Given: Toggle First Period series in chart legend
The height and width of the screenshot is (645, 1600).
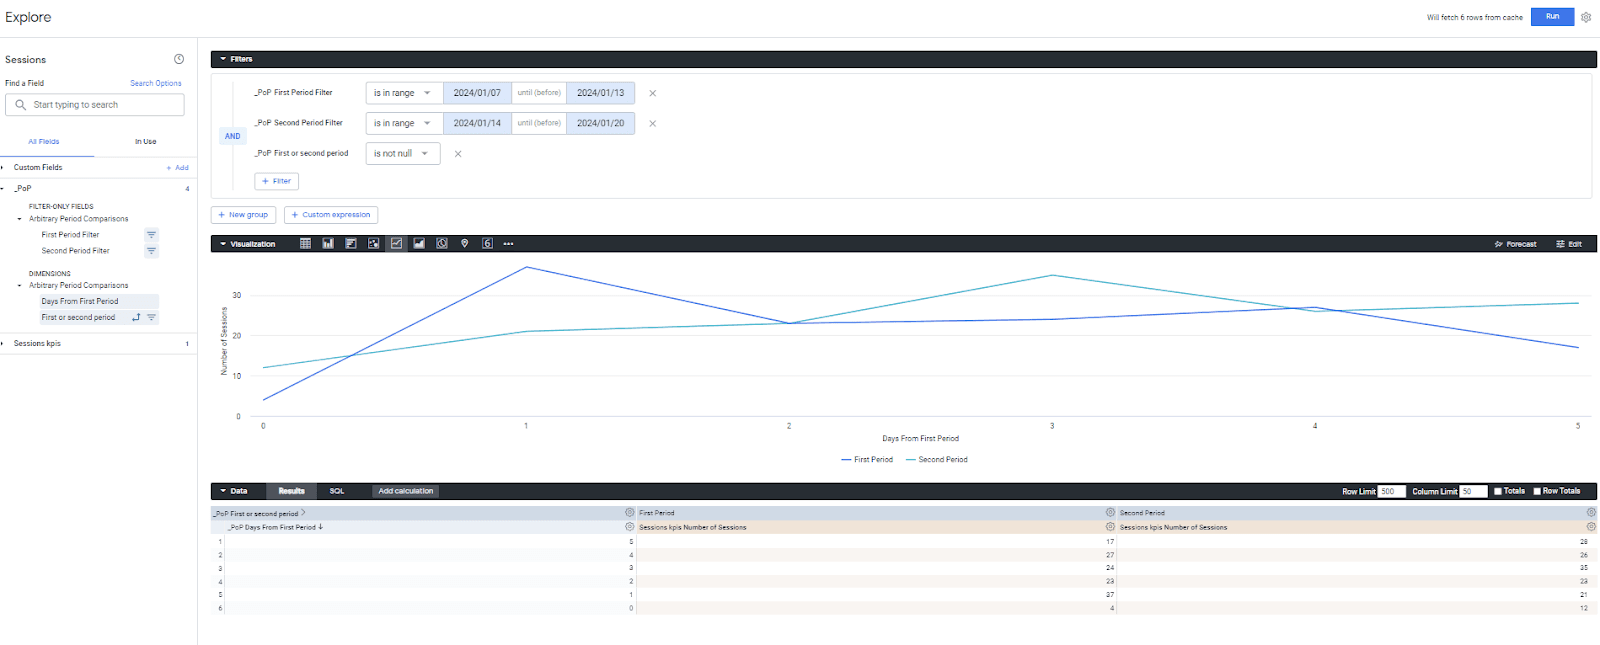Looking at the screenshot, I should (x=867, y=460).
